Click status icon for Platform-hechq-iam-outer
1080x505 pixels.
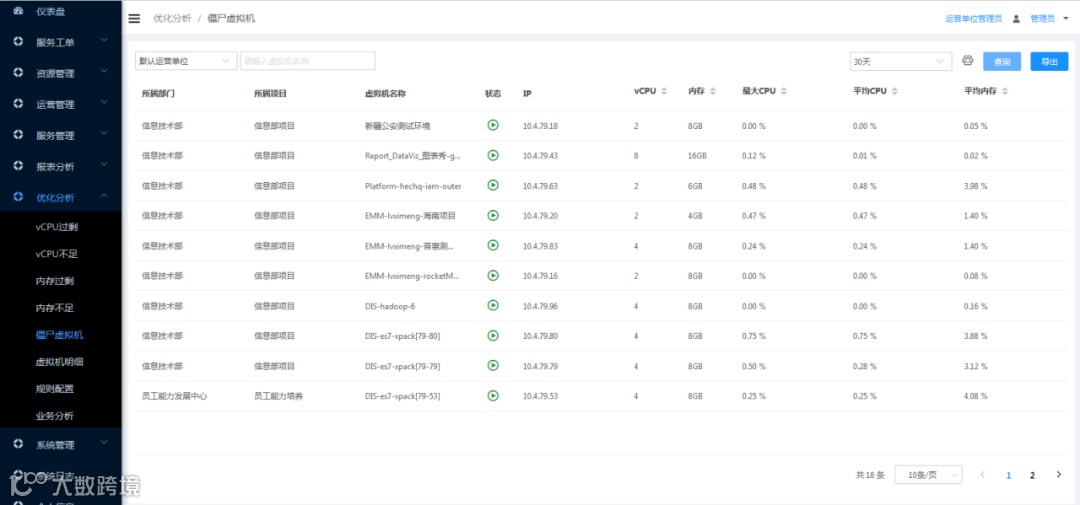[x=492, y=185]
